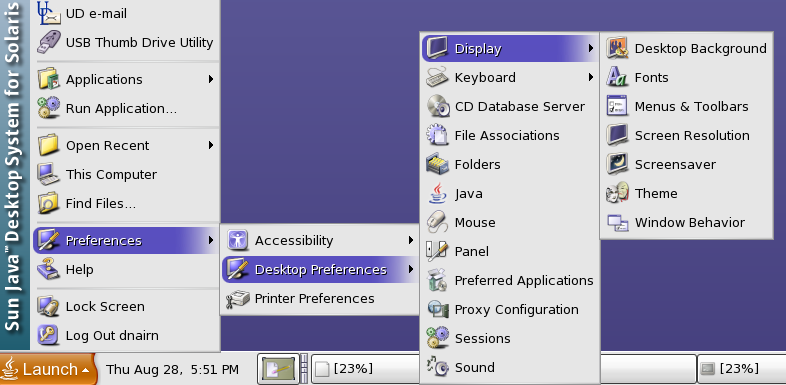Click the Run Application gears icon

tap(49, 108)
